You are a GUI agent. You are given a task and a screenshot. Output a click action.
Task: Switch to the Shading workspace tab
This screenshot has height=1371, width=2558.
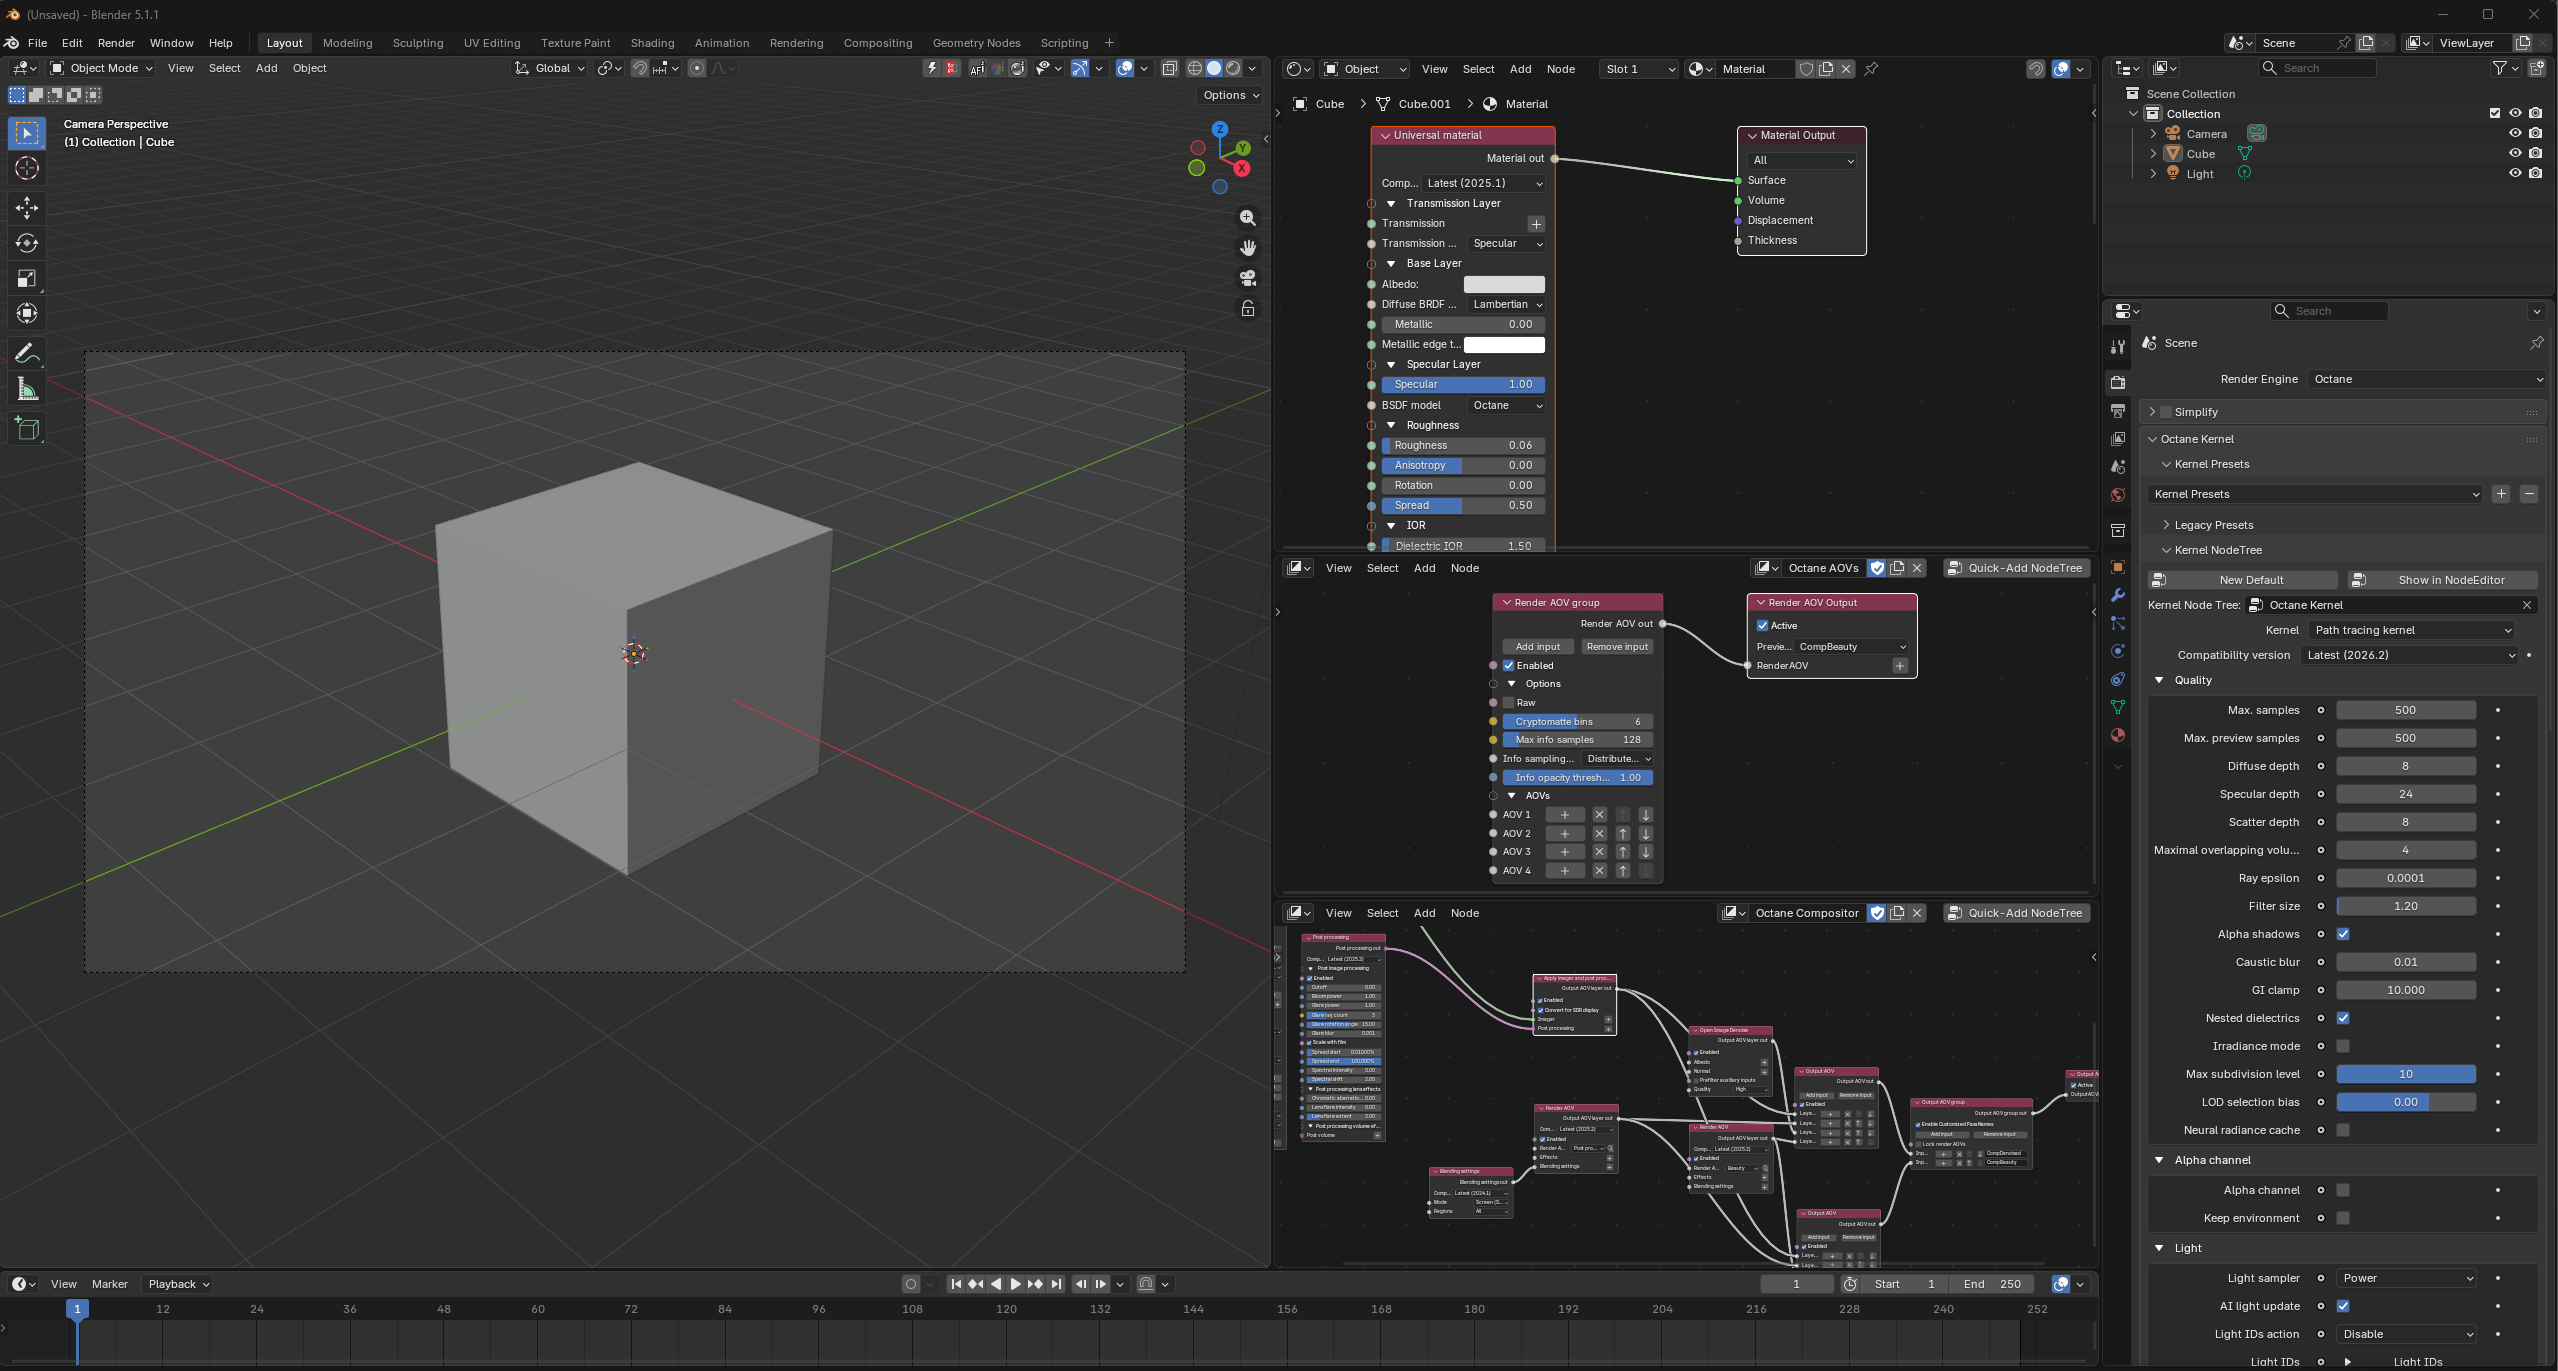(x=652, y=43)
